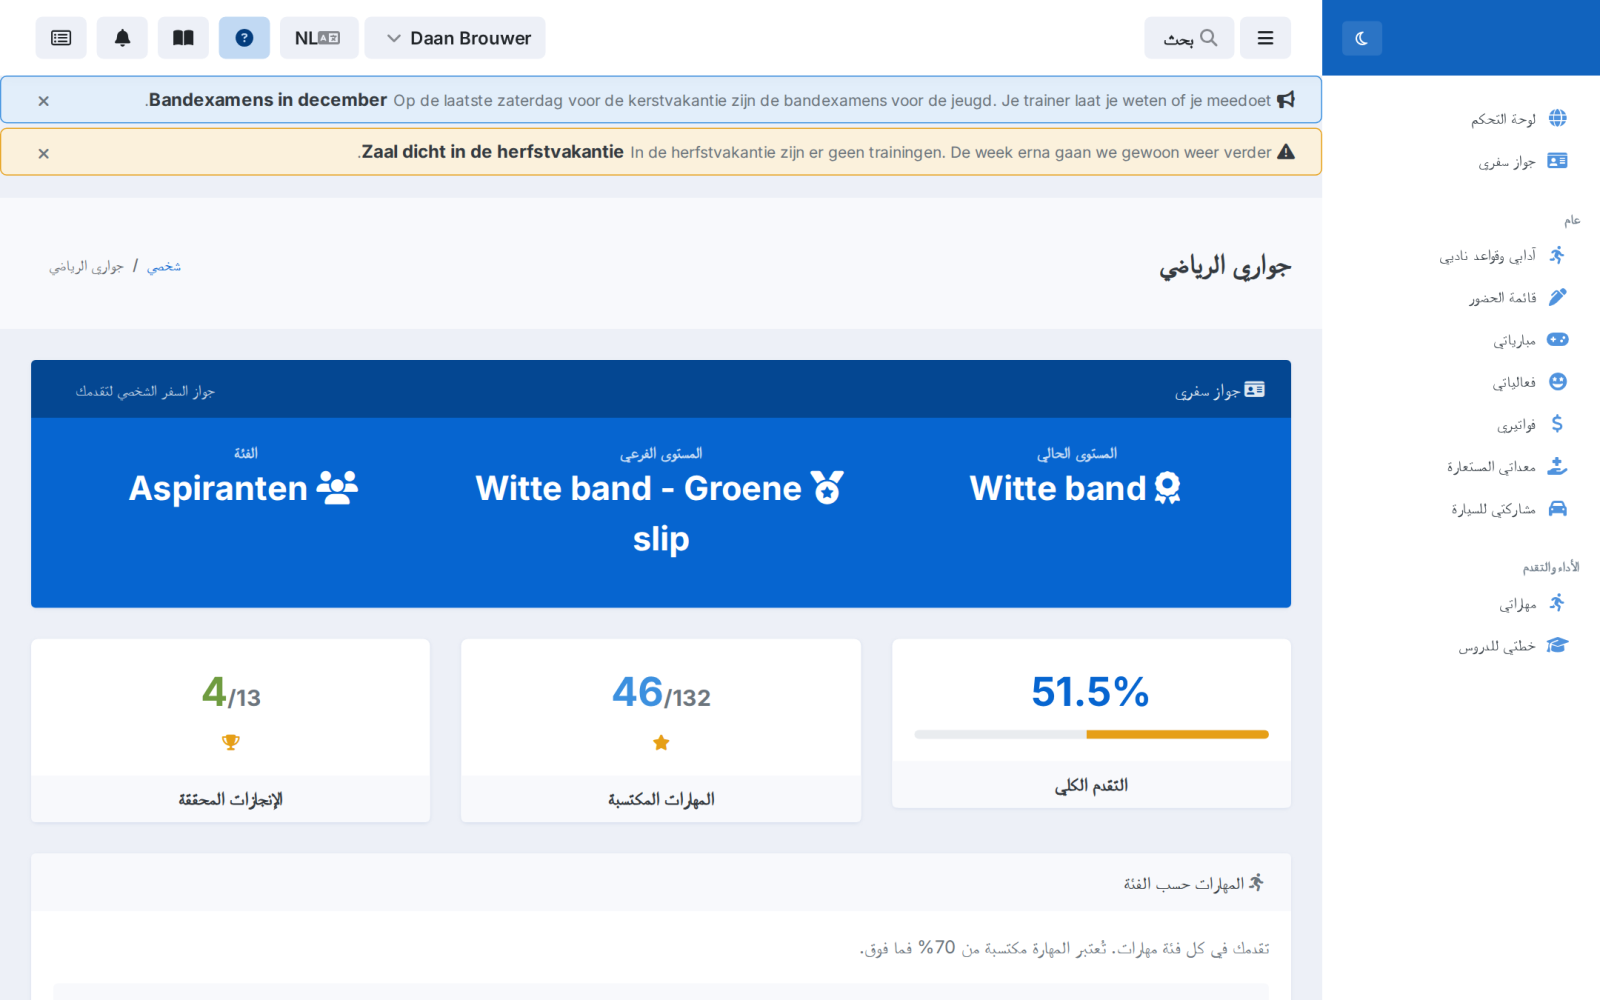Click the trophy icon under 4/13
1600x1000 pixels.
point(231,742)
